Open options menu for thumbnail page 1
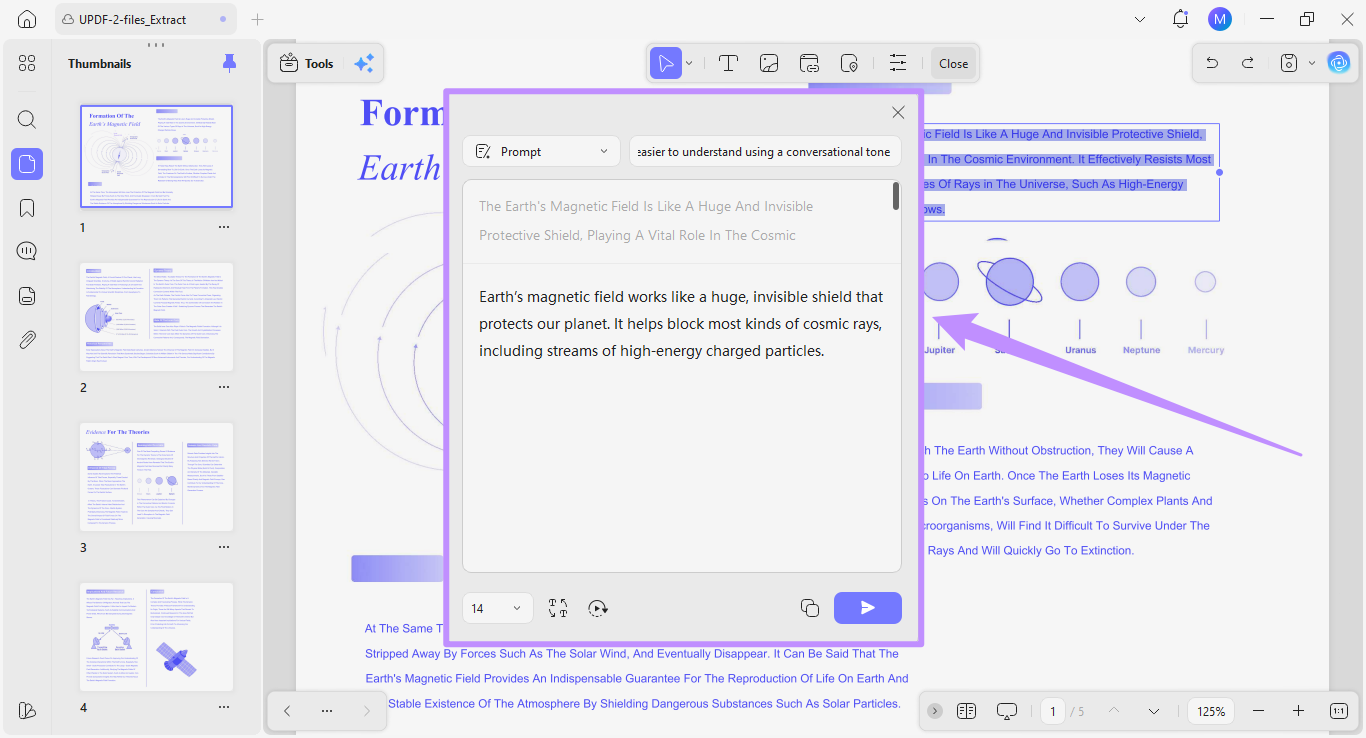 [224, 227]
